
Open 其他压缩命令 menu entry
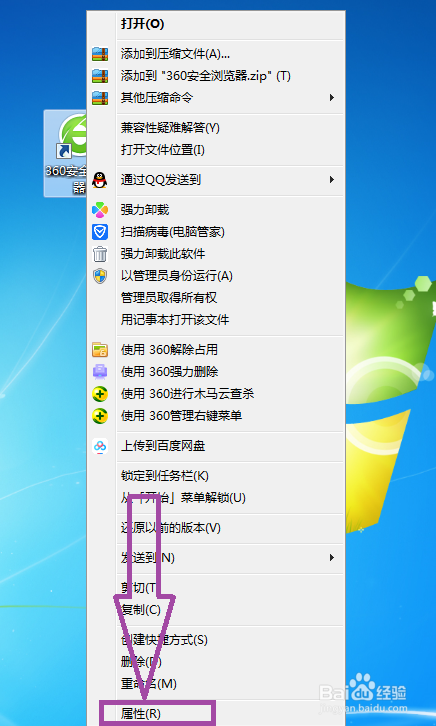point(157,98)
